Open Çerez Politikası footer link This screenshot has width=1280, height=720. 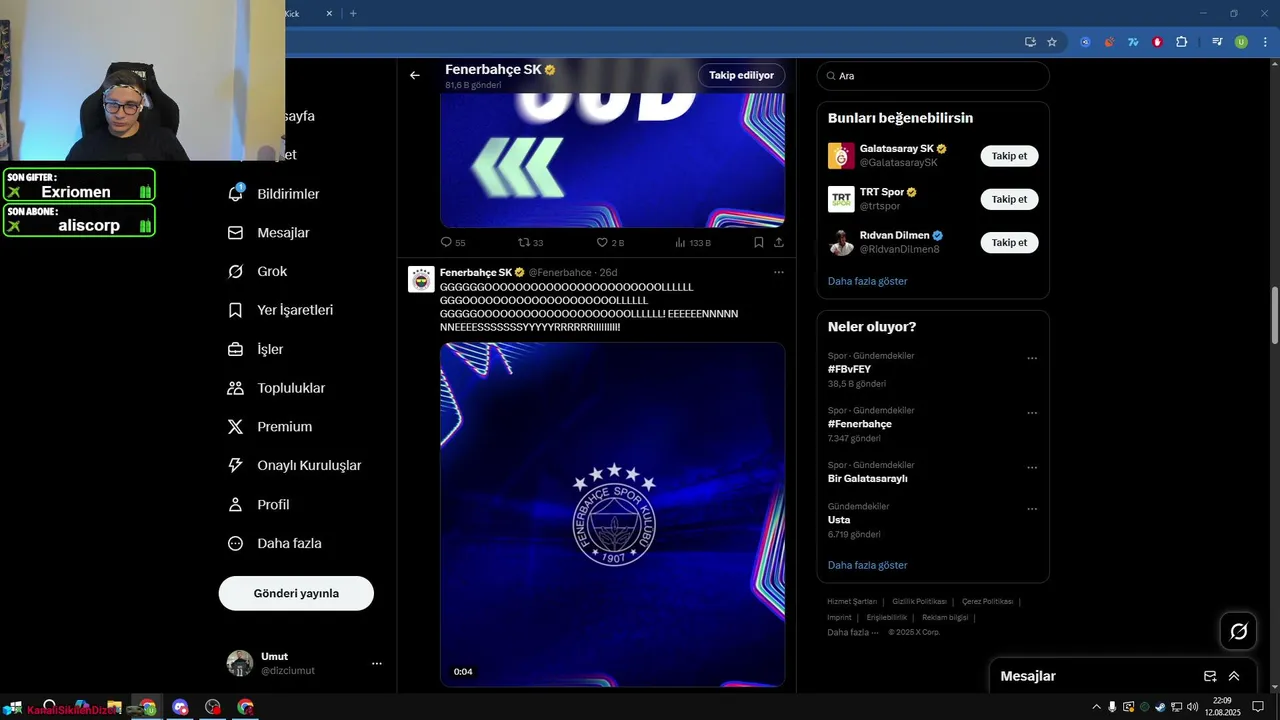point(987,601)
